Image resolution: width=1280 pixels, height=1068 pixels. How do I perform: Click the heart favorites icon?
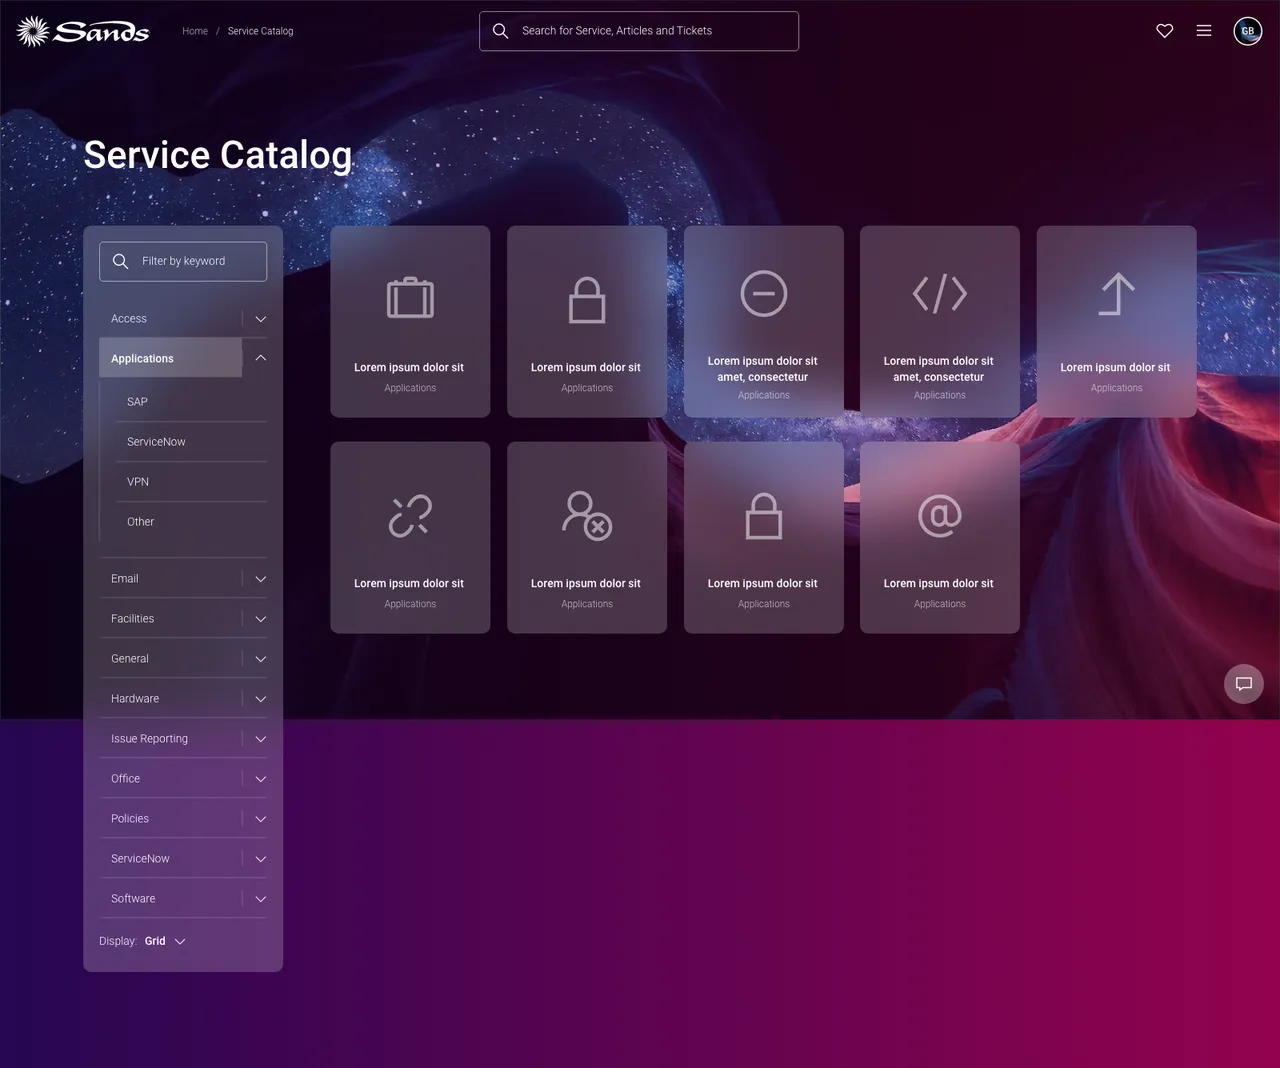click(1164, 31)
